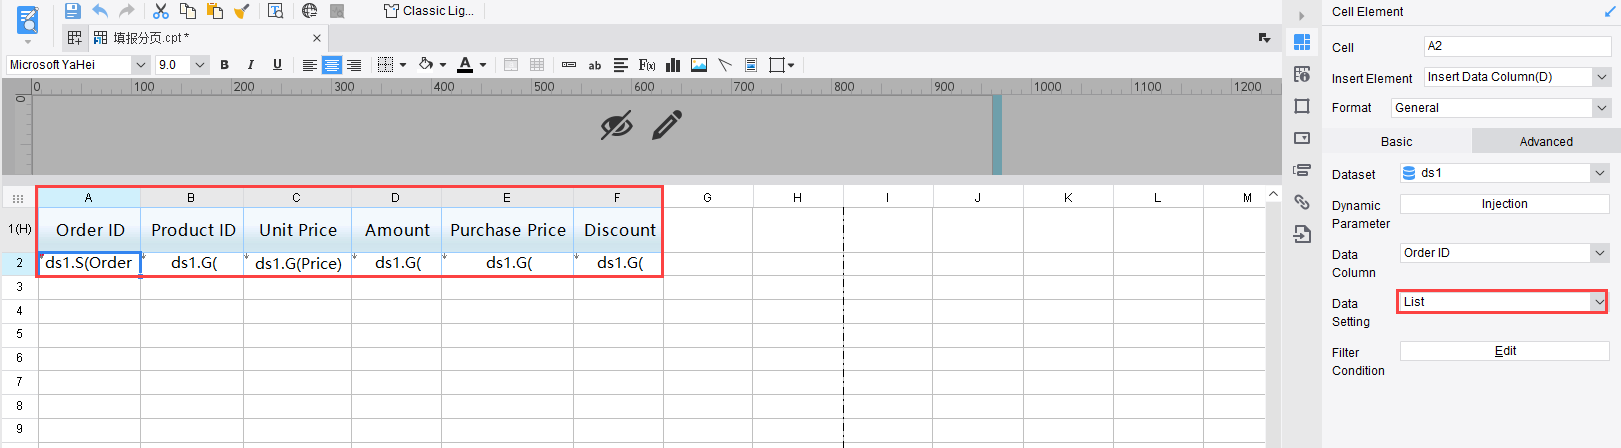Screen dimensions: 1621x448
Task: Cut the selected cell content
Action: click(x=160, y=11)
